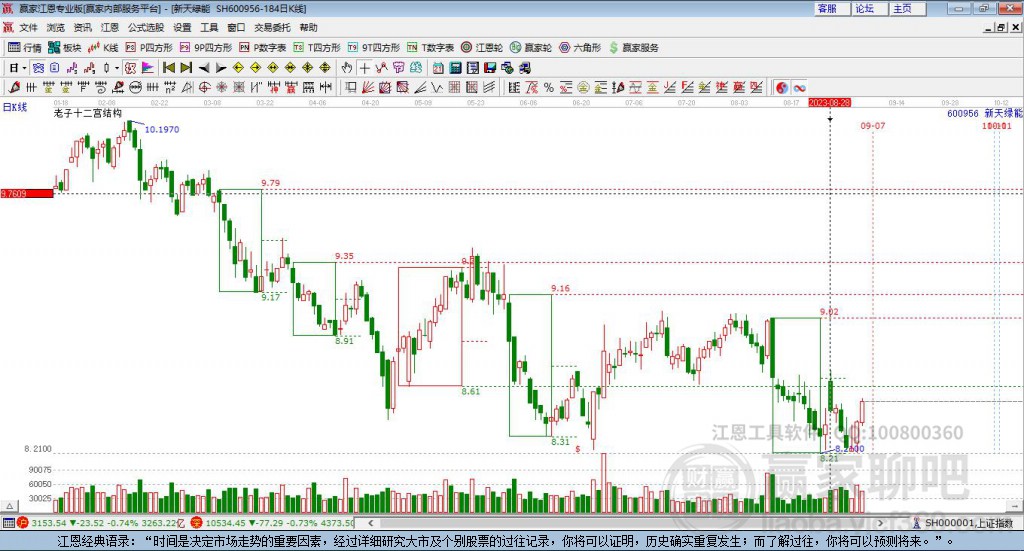Open the T四方形 tool

coord(317,48)
